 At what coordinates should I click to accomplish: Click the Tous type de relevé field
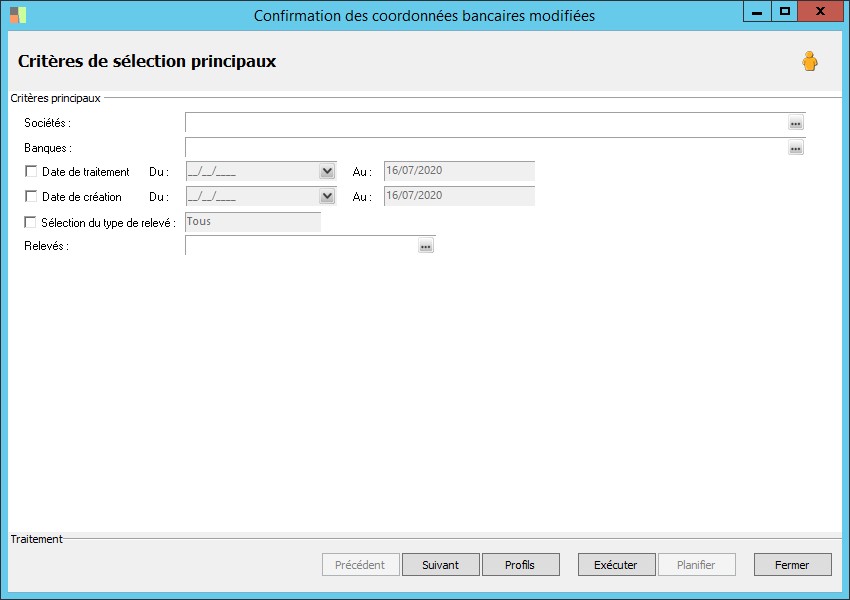pyautogui.click(x=253, y=222)
